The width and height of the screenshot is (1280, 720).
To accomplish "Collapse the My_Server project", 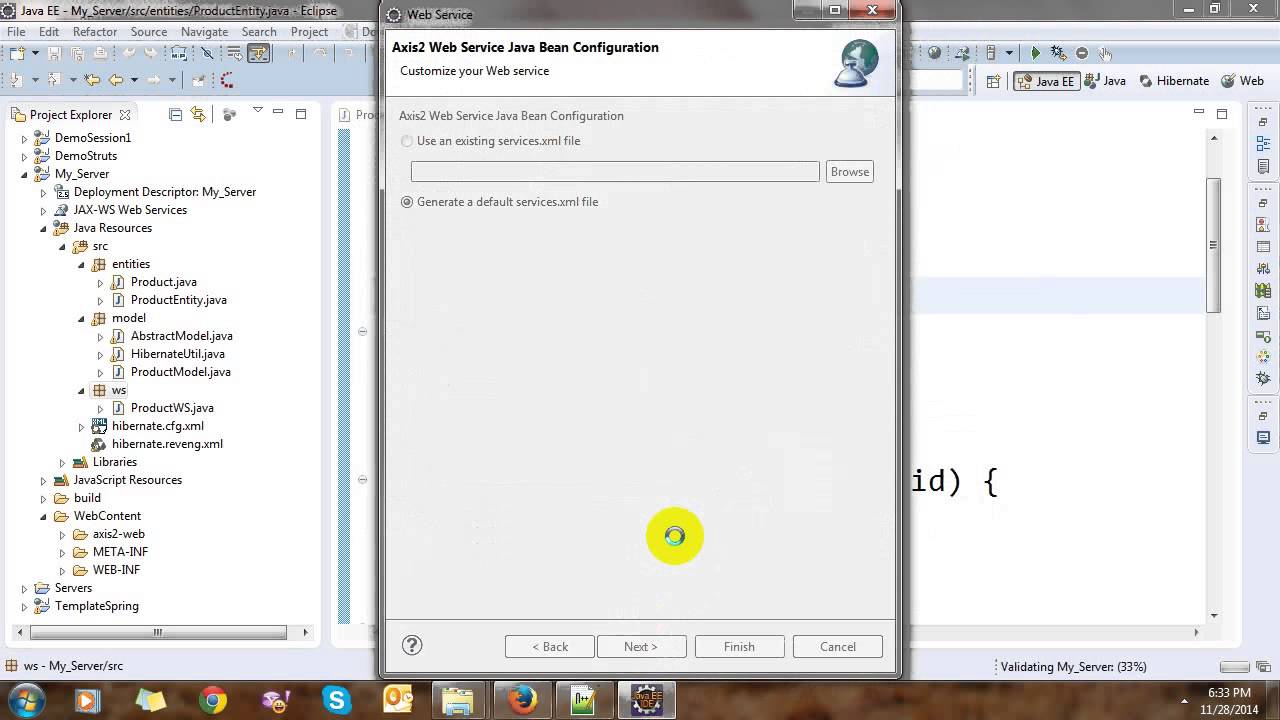I will tap(25, 174).
